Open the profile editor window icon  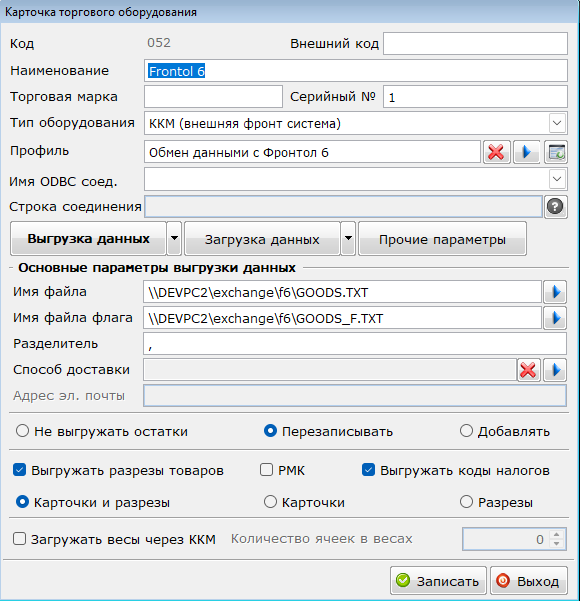(x=556, y=152)
